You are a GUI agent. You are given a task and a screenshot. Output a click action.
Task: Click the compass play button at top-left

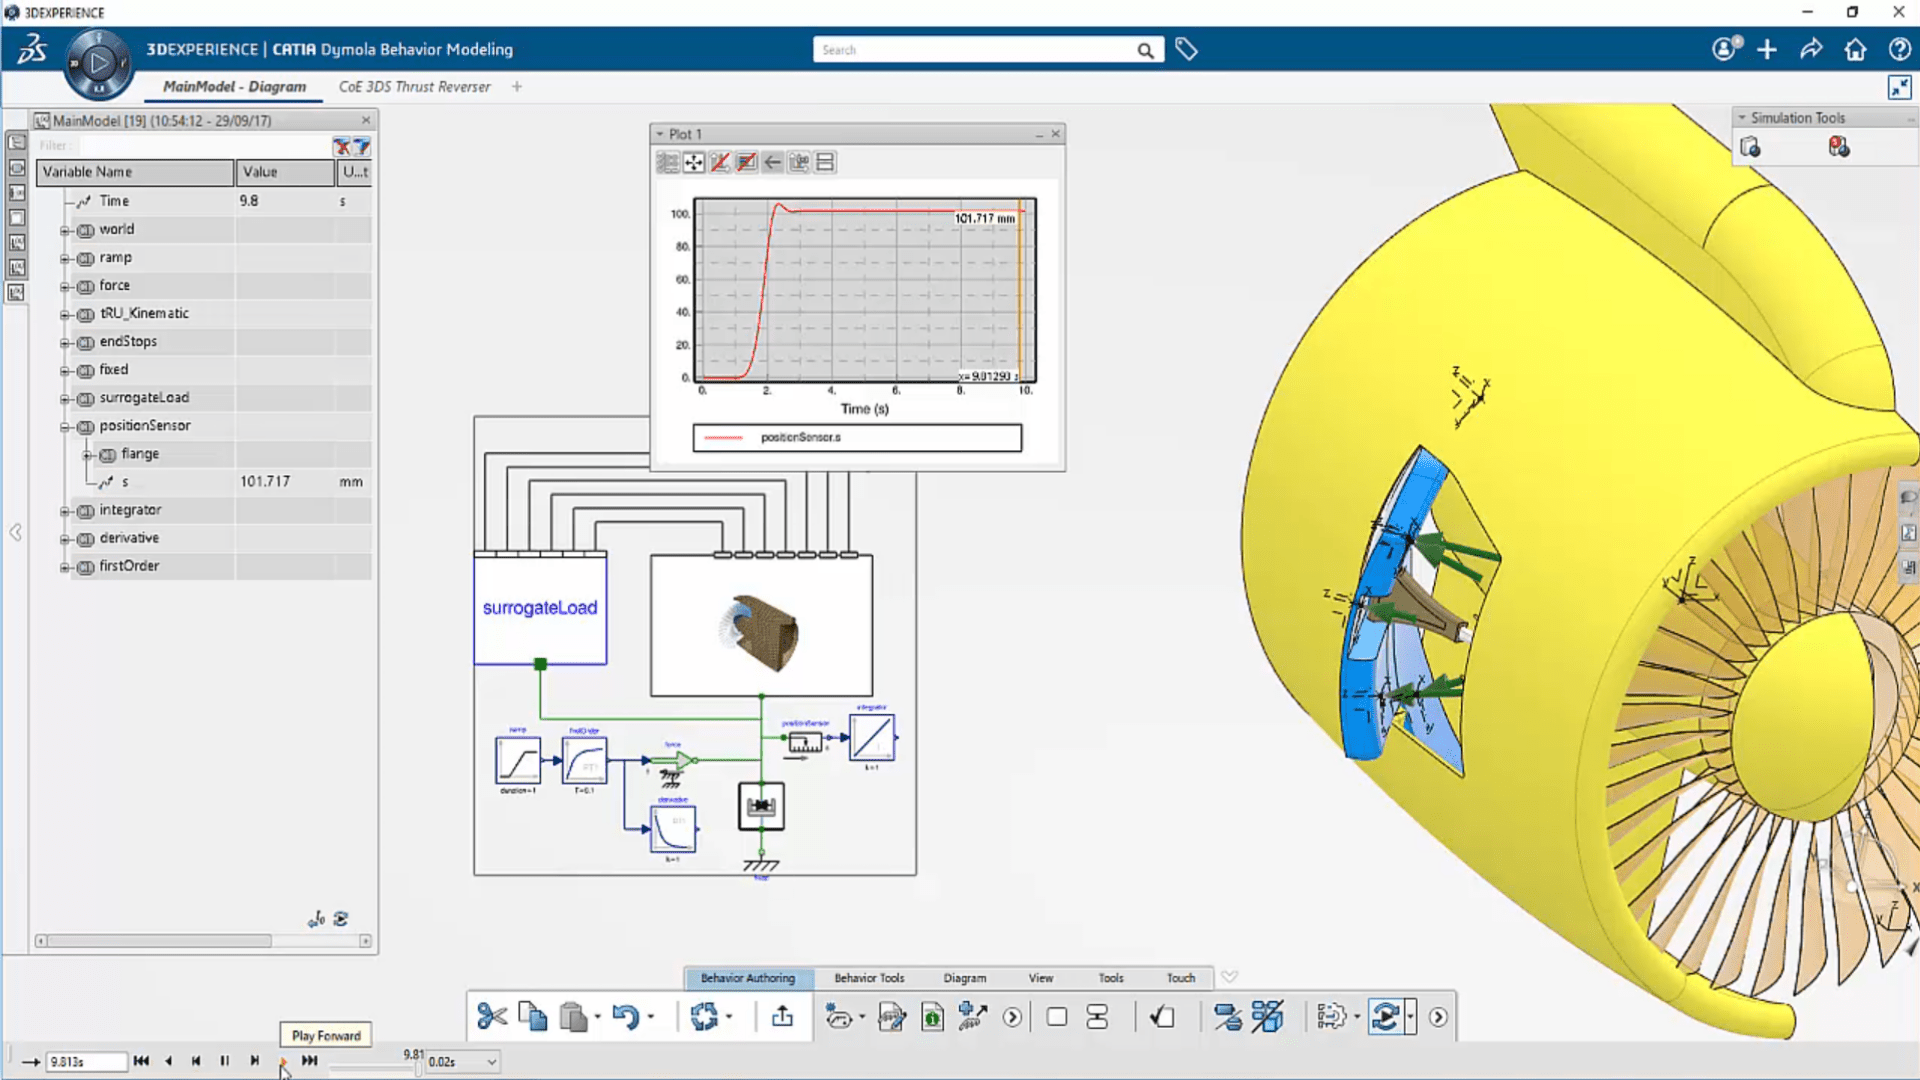[x=98, y=64]
